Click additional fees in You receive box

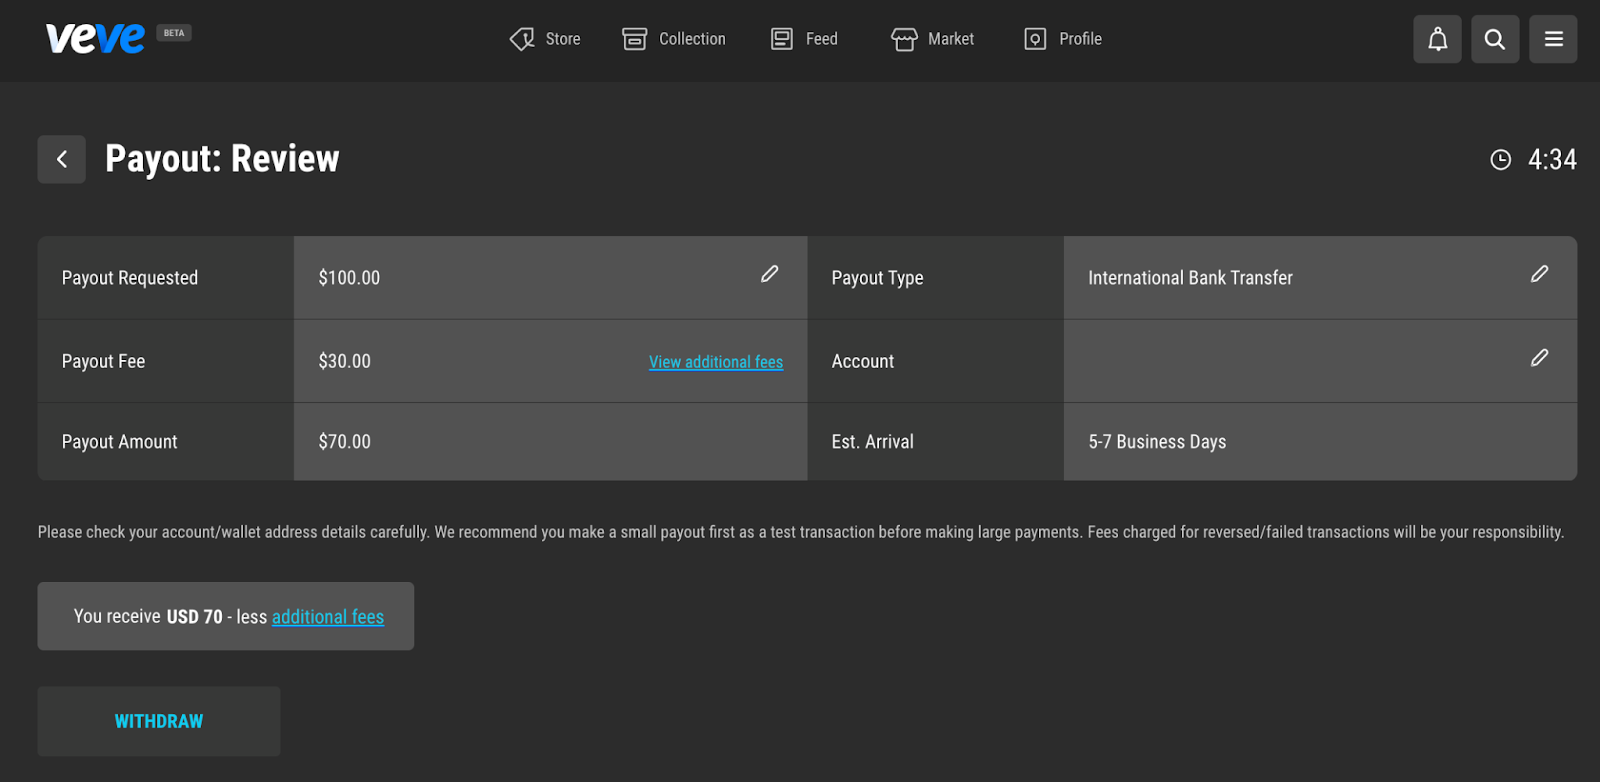(327, 617)
